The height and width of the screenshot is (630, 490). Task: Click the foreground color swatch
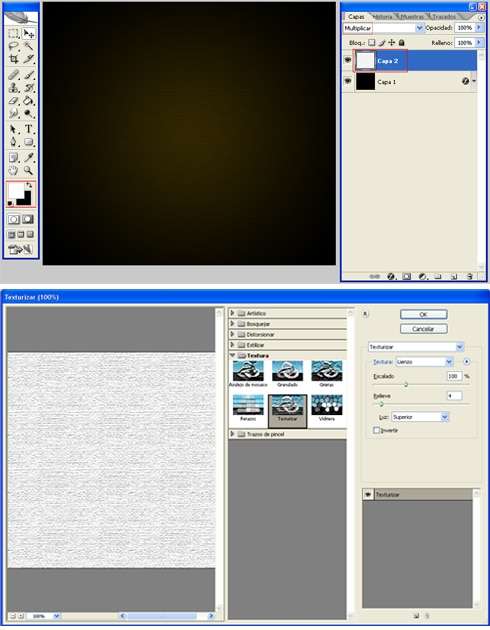[x=15, y=191]
